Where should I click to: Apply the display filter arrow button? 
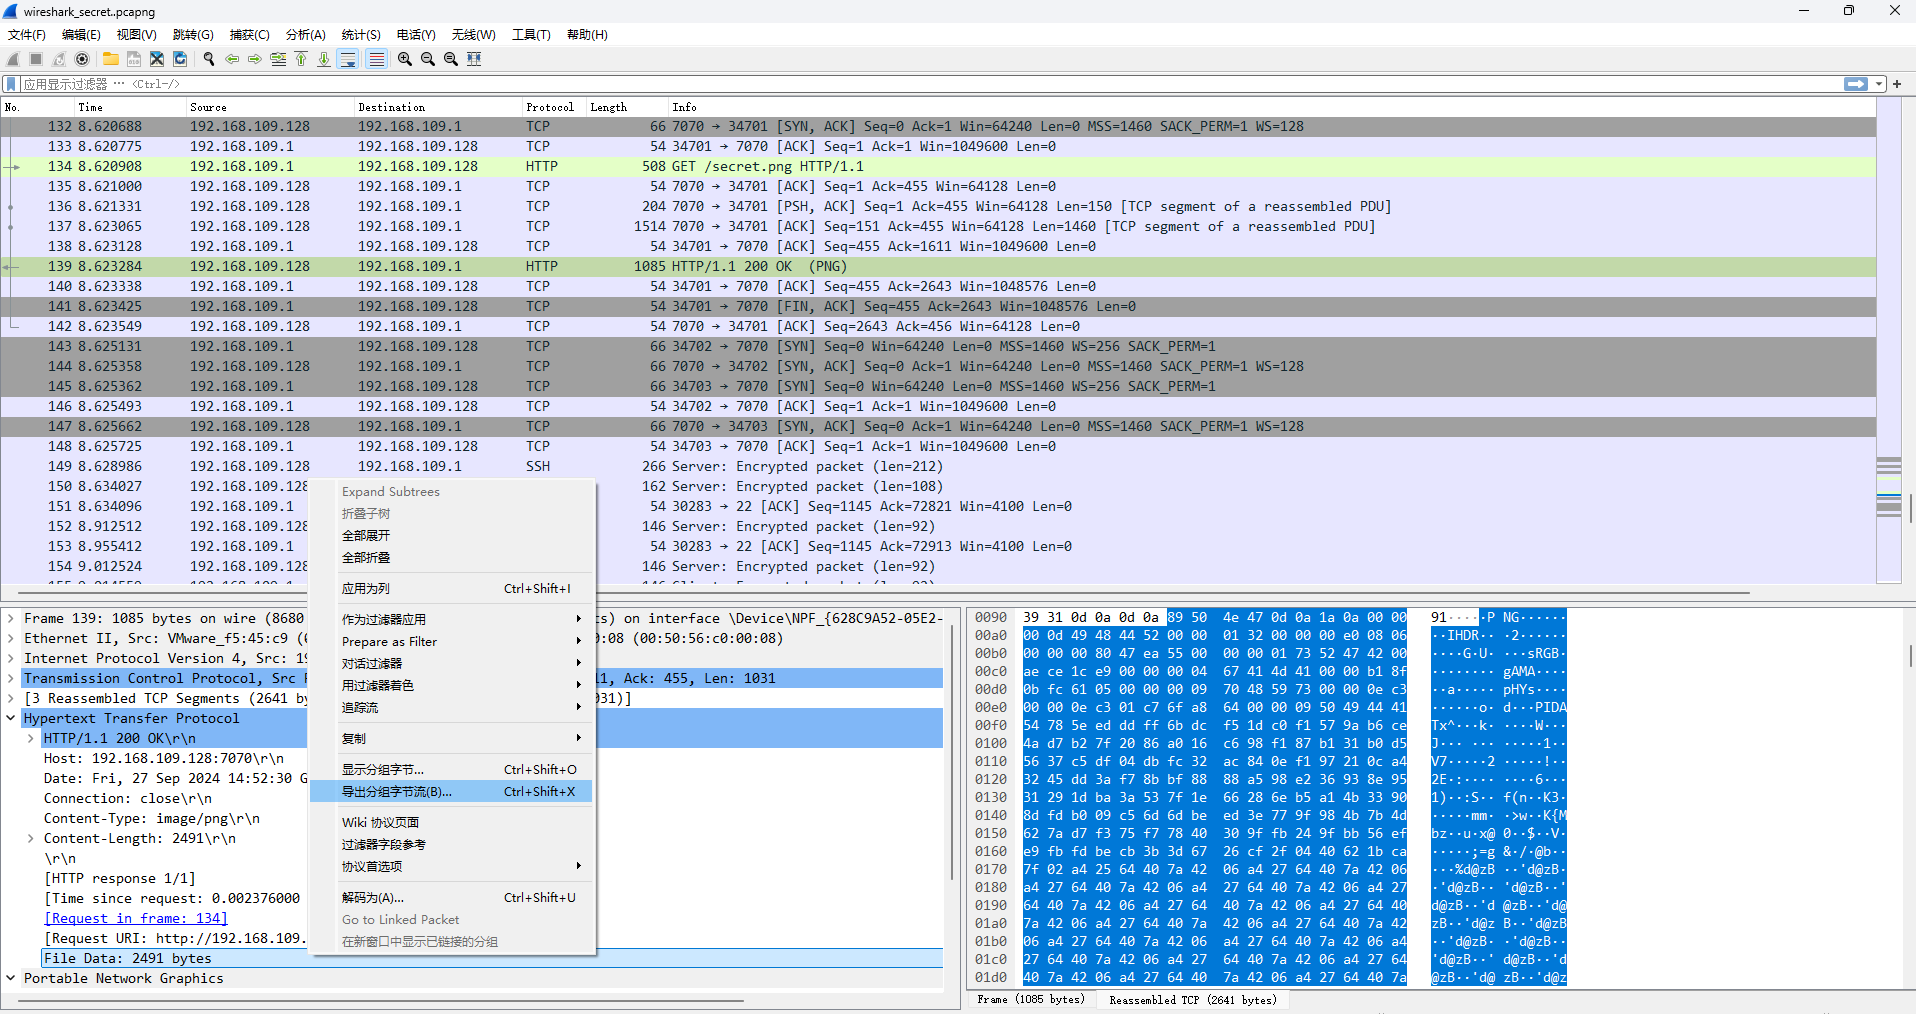pos(1856,84)
